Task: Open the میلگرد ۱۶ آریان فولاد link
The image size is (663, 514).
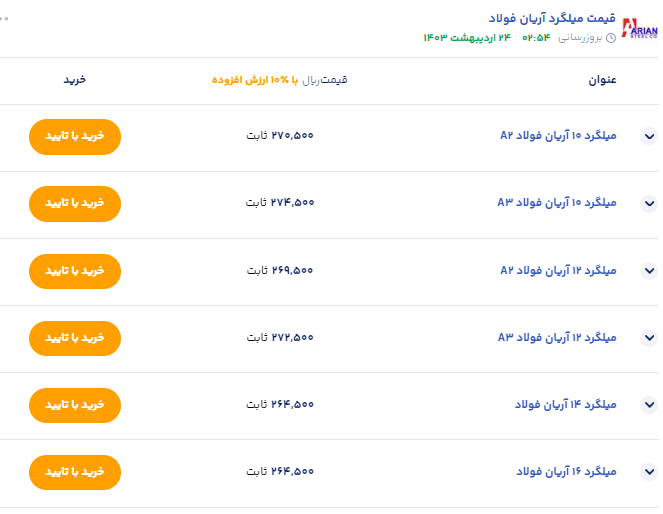Action: tap(566, 471)
